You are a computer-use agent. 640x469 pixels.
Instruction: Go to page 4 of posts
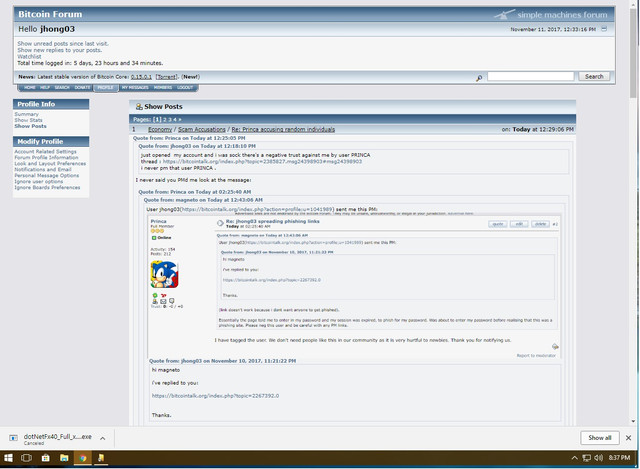[x=175, y=120]
